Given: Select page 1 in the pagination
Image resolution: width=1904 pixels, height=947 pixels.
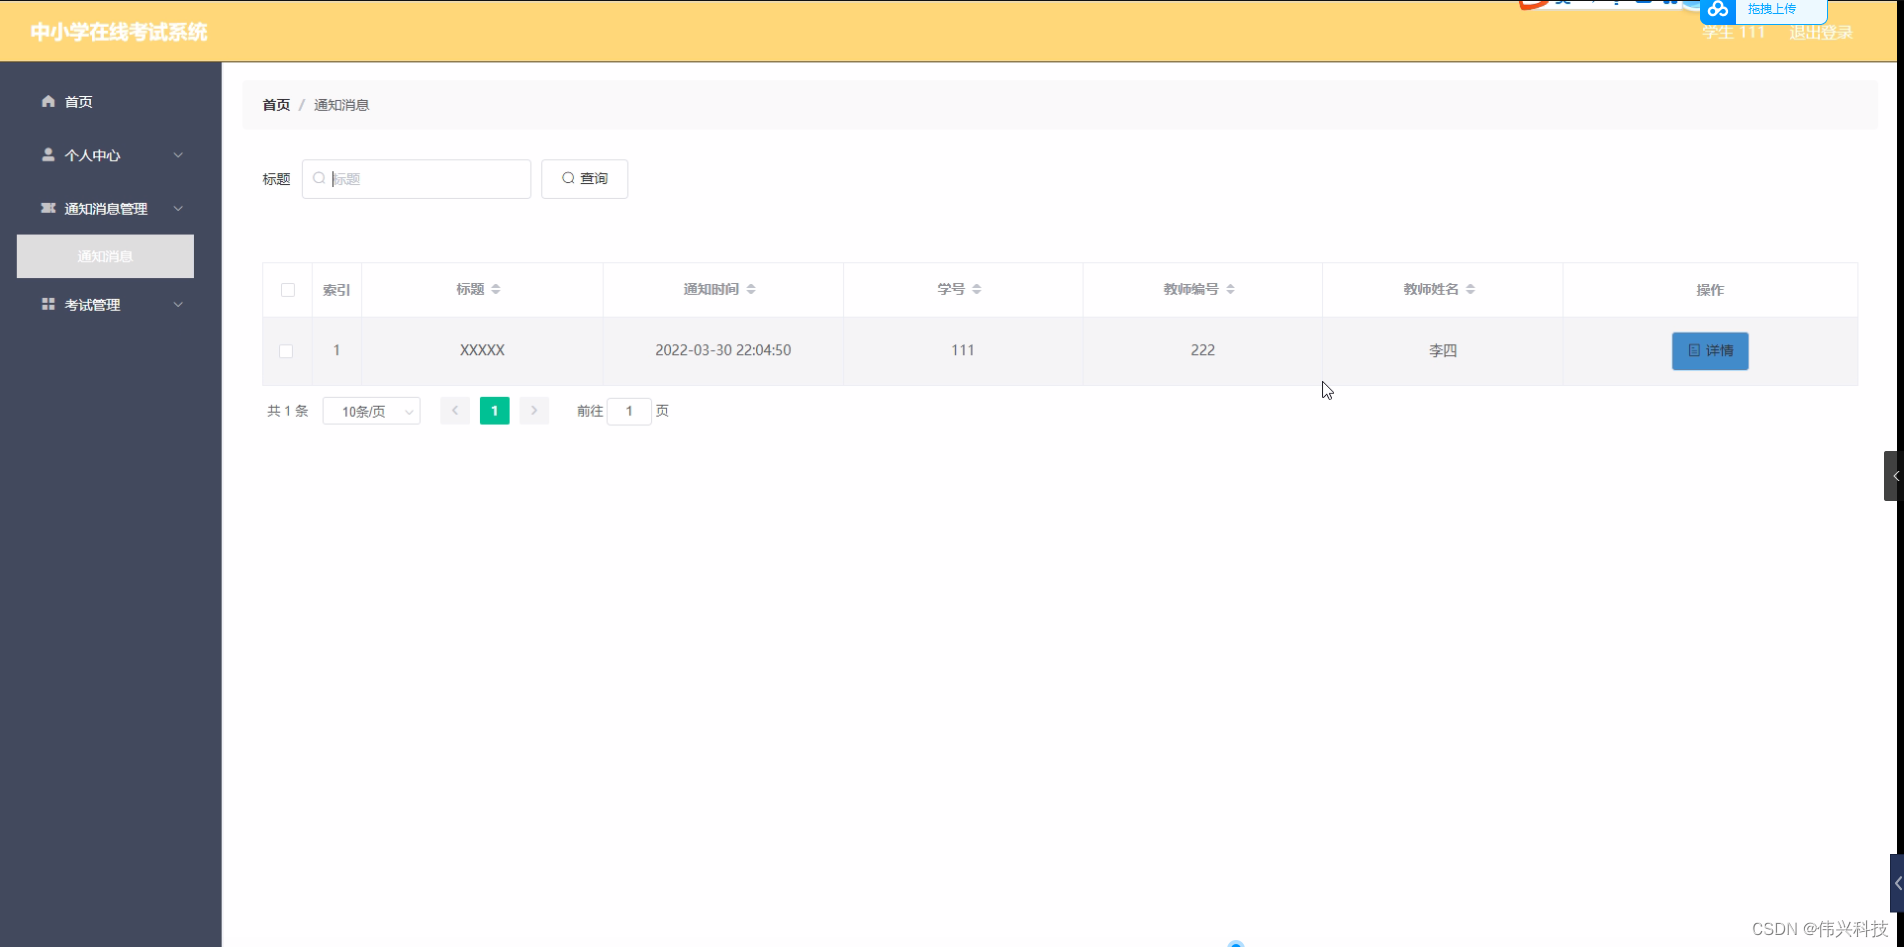Looking at the screenshot, I should pos(494,410).
